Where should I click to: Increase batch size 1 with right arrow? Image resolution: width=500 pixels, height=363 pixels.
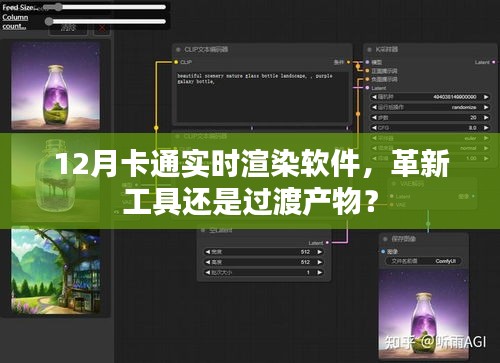320,273
